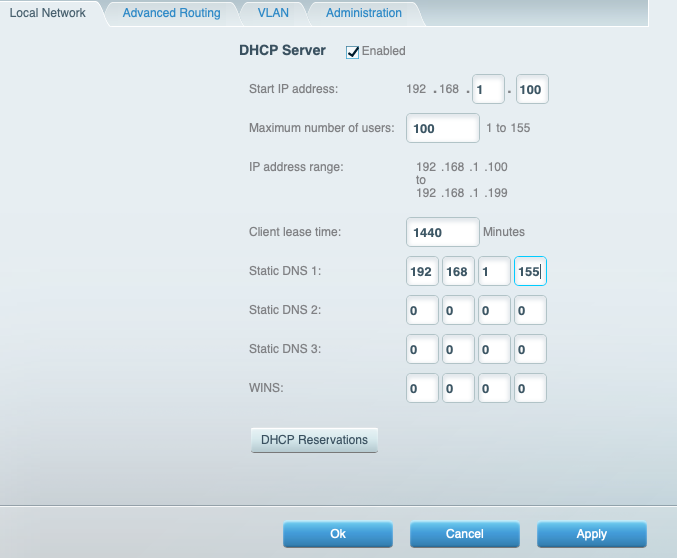
Task: Click the Client lease time field
Action: (x=443, y=232)
